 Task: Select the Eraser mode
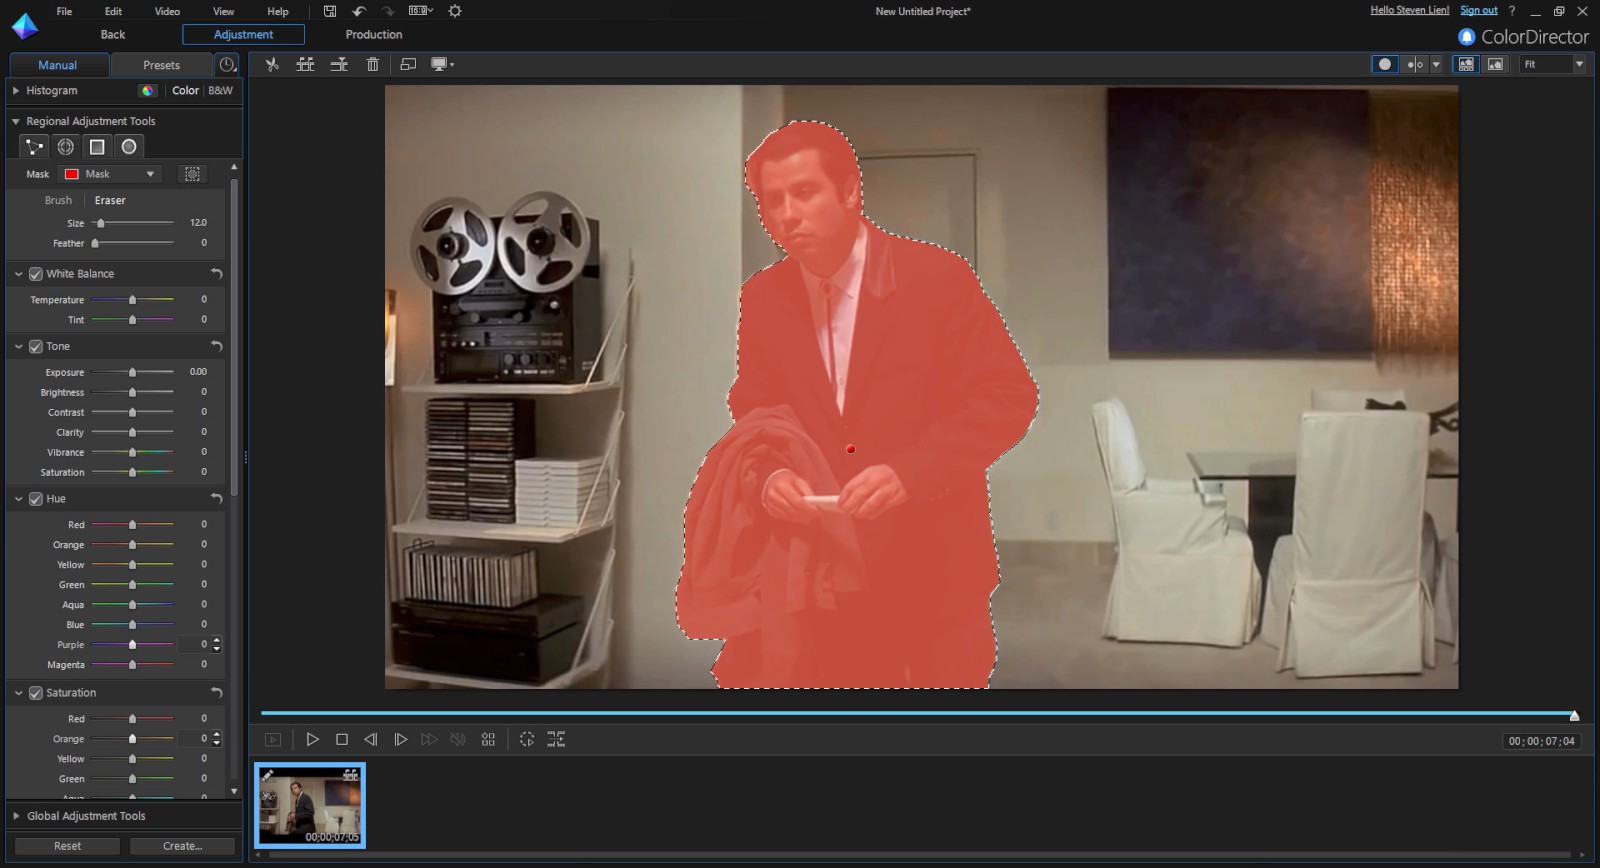click(110, 200)
